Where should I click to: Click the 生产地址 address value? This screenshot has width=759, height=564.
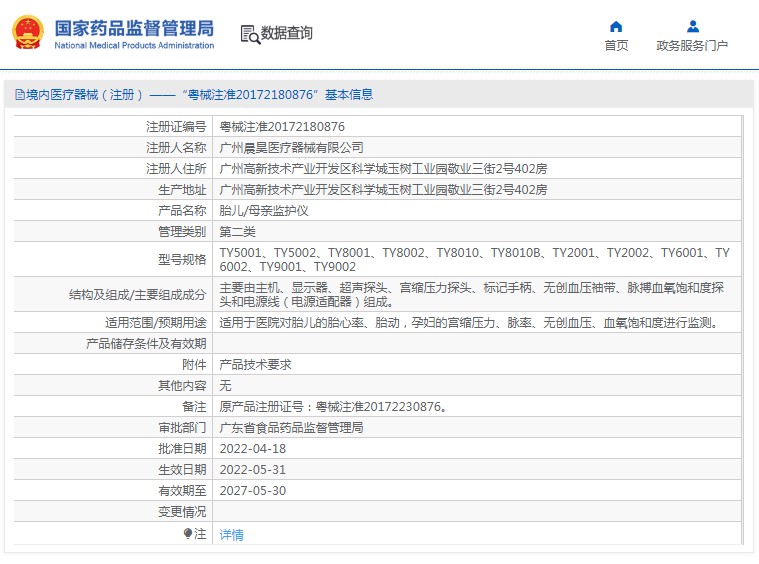pos(383,189)
